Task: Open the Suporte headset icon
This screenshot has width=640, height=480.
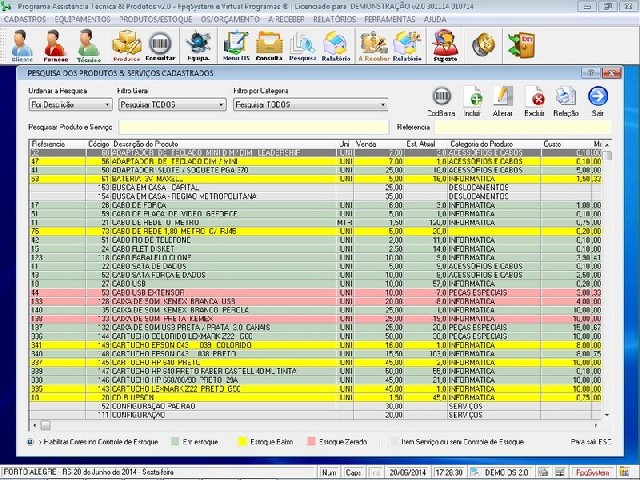Action: coord(445,45)
